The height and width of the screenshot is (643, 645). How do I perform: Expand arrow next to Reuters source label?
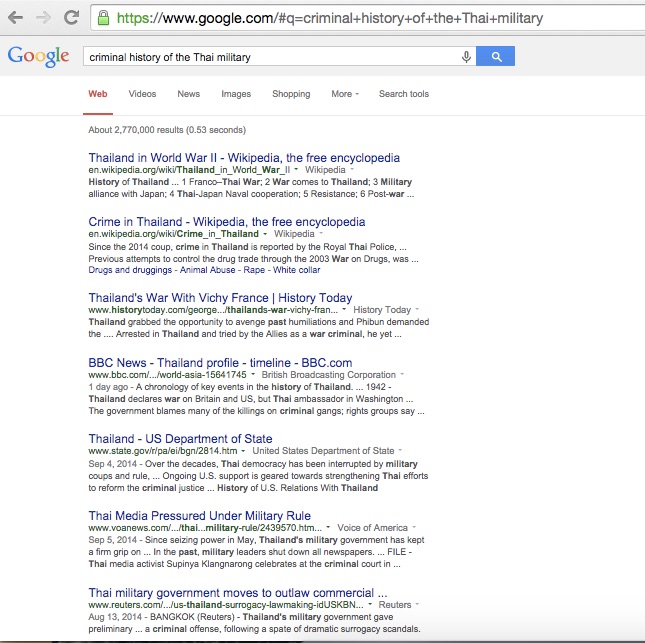pyautogui.click(x=418, y=604)
